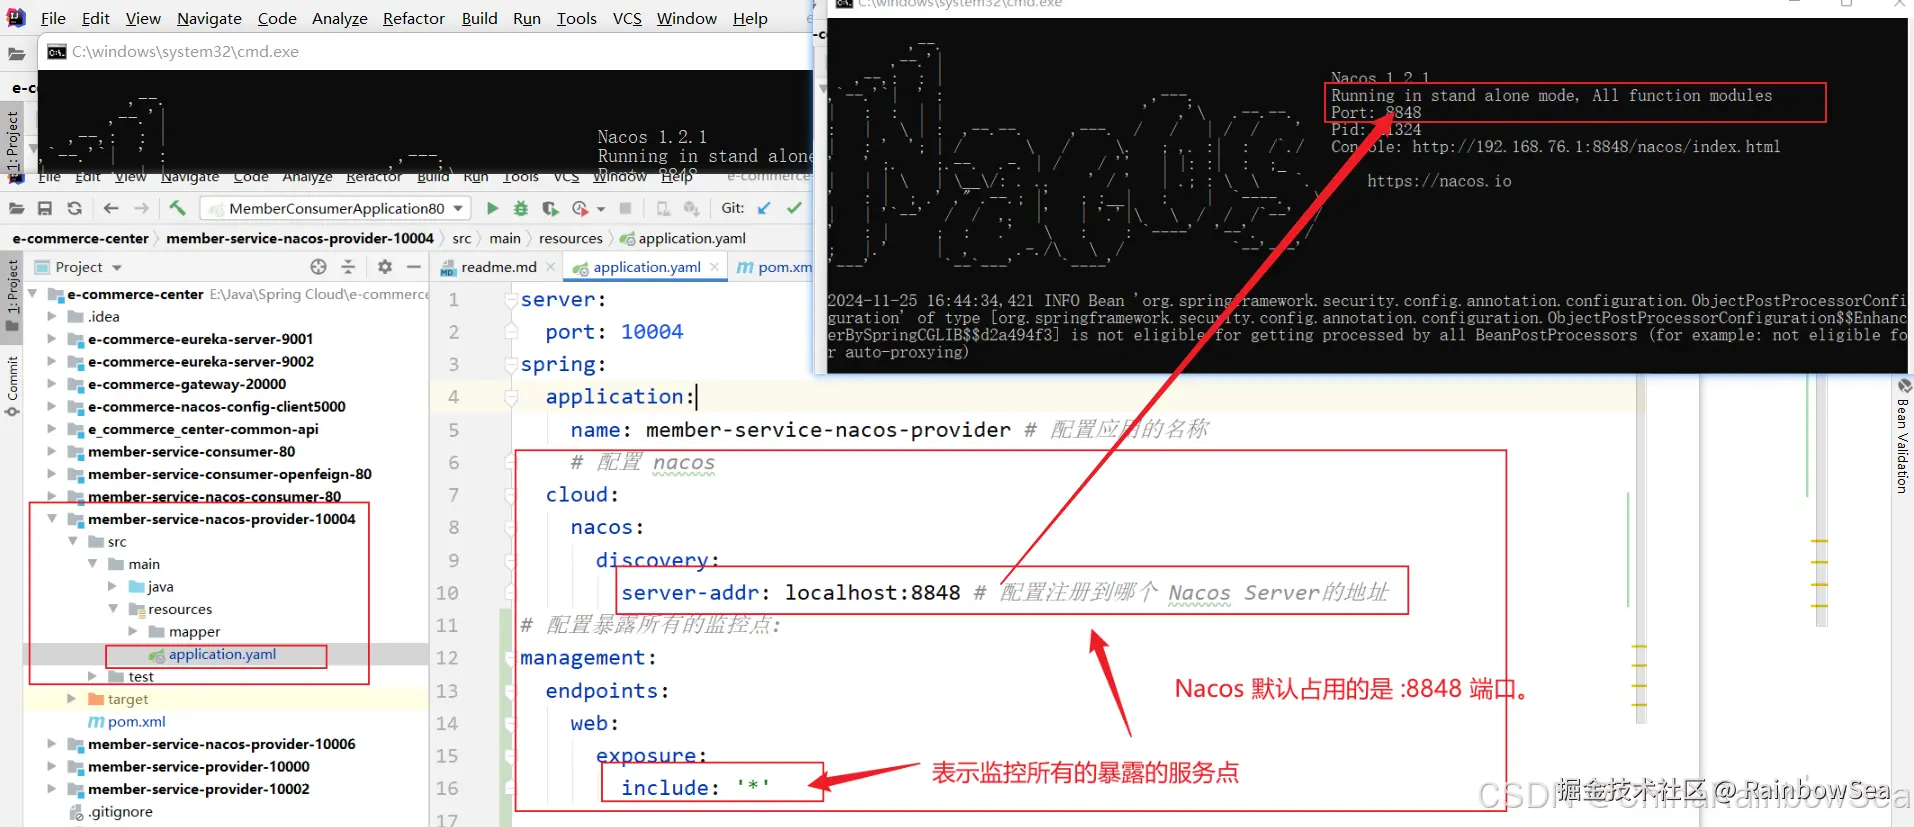Update project with the blue Git arrow
This screenshot has width=1914, height=827.
pyautogui.click(x=764, y=208)
